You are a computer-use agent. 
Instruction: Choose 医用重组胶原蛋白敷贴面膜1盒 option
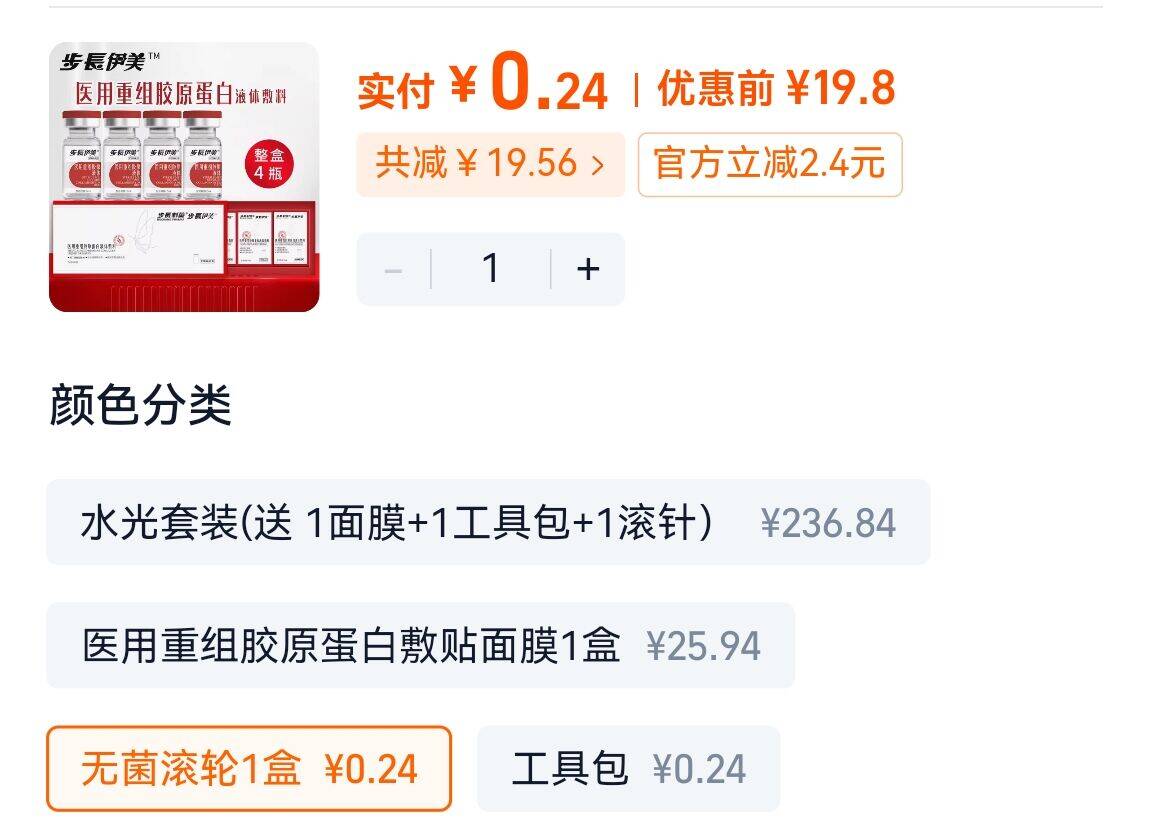(420, 646)
